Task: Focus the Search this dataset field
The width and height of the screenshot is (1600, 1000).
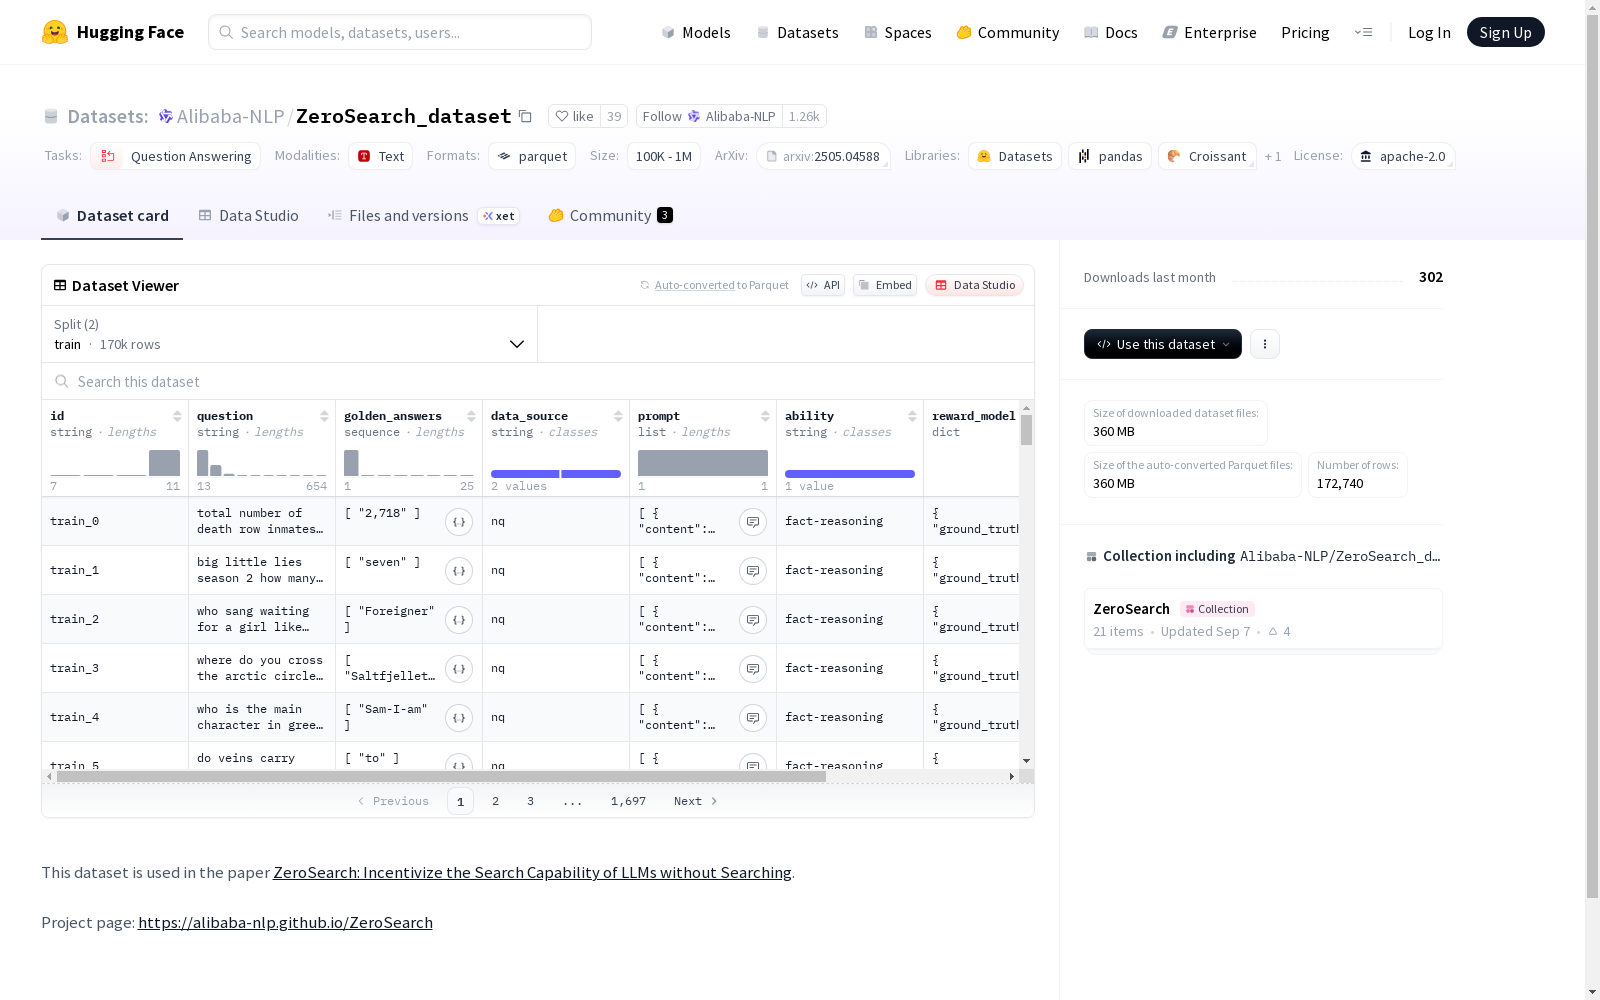Action: [x=538, y=382]
